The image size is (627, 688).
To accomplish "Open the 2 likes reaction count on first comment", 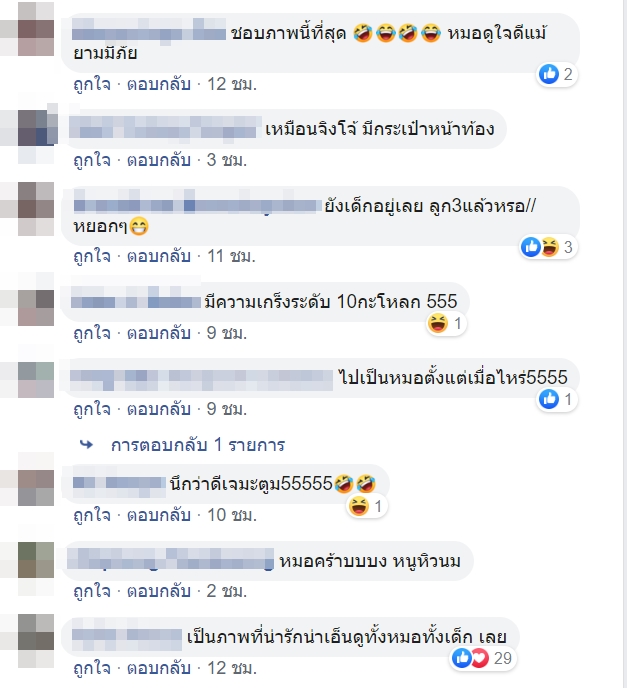I will click(x=557, y=74).
